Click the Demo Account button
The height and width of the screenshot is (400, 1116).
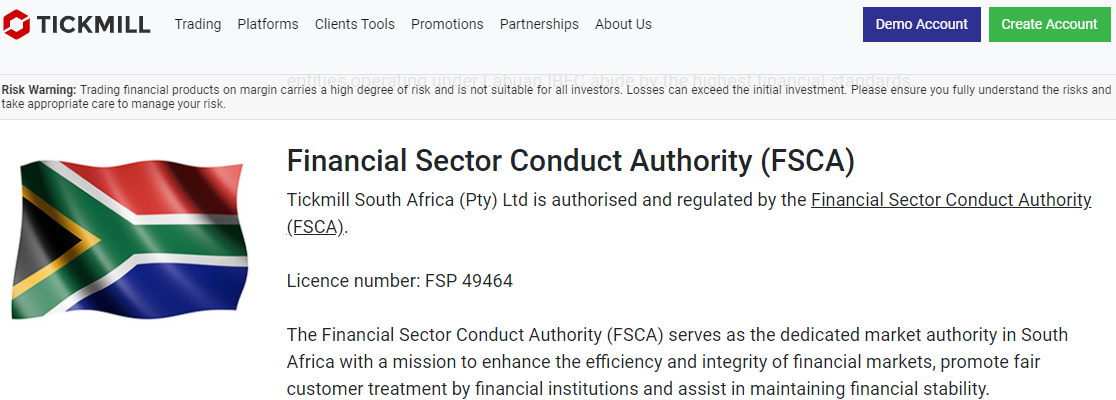922,24
